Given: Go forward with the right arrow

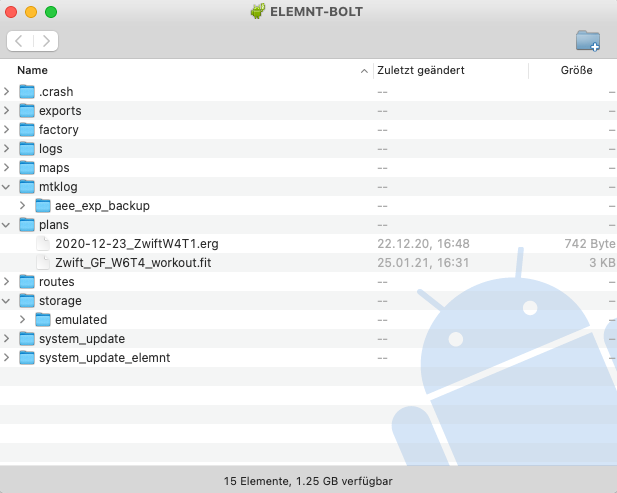Looking at the screenshot, I should click(45, 41).
